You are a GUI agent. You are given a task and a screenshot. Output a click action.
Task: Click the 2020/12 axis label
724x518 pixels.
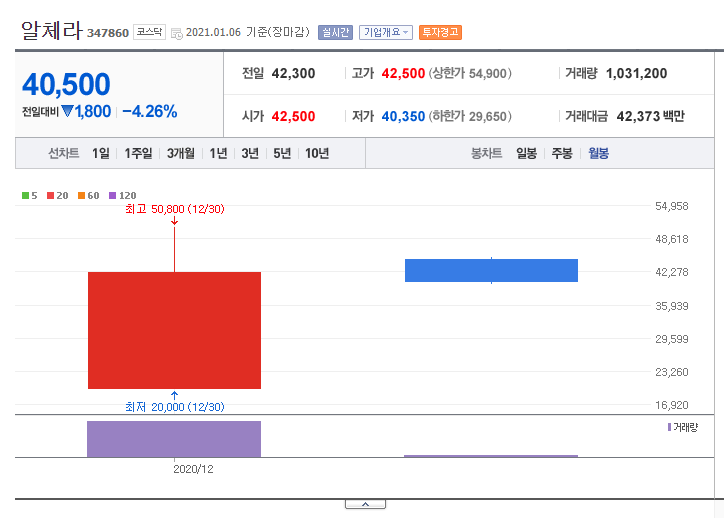click(193, 469)
